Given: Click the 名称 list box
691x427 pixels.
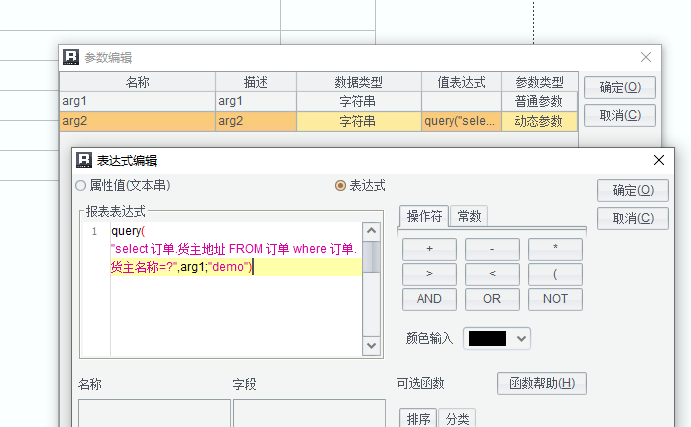Looking at the screenshot, I should coord(154,413).
